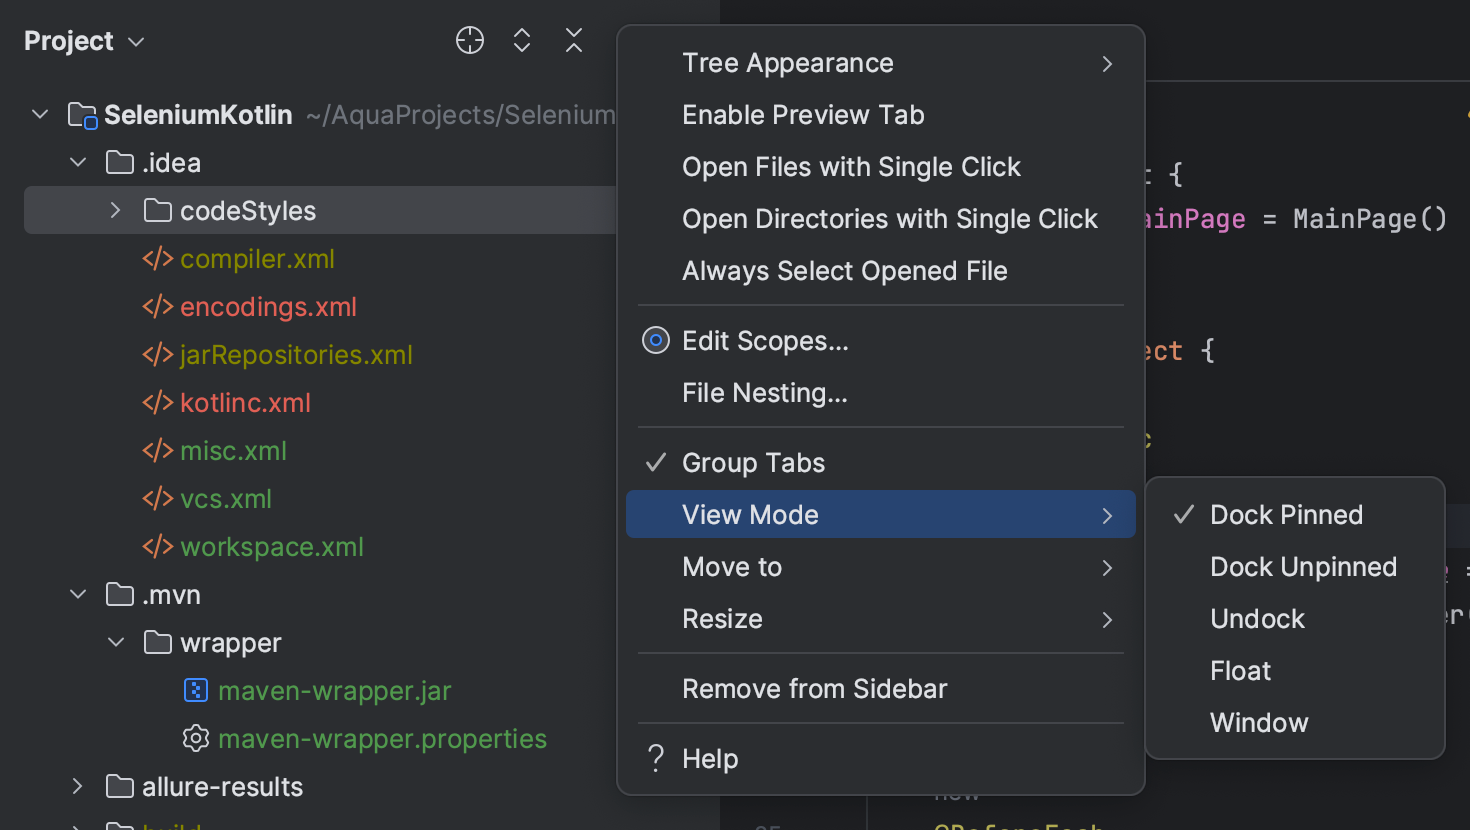Click the Help question mark icon
Image resolution: width=1470 pixels, height=830 pixels.
655,758
